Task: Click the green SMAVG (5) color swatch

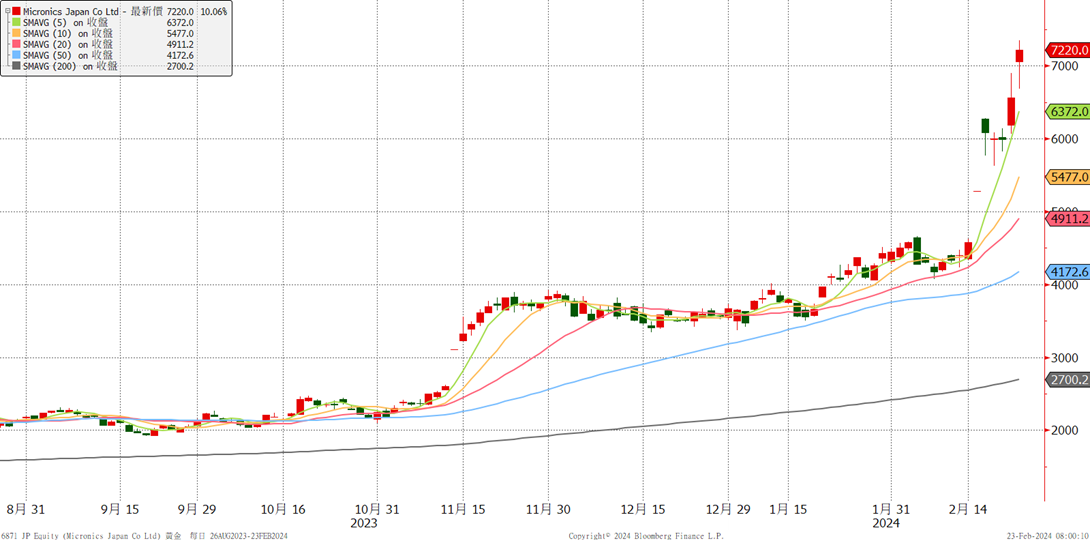Action: pos(17,23)
